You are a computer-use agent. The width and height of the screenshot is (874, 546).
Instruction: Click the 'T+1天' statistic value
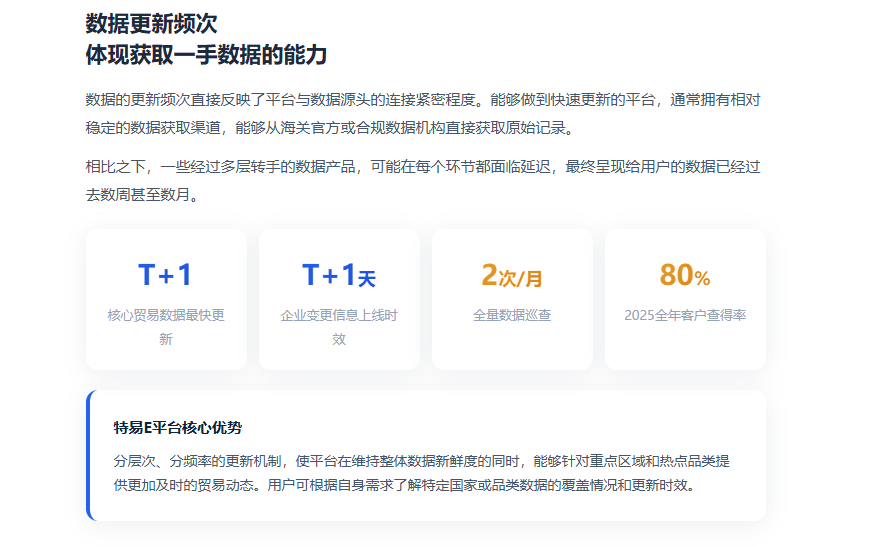[339, 275]
